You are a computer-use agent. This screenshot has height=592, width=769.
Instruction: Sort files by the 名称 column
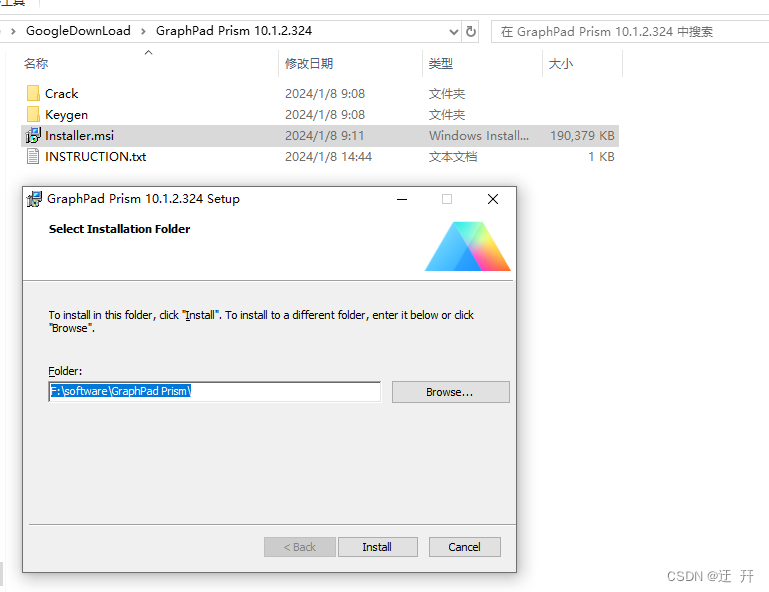(36, 63)
